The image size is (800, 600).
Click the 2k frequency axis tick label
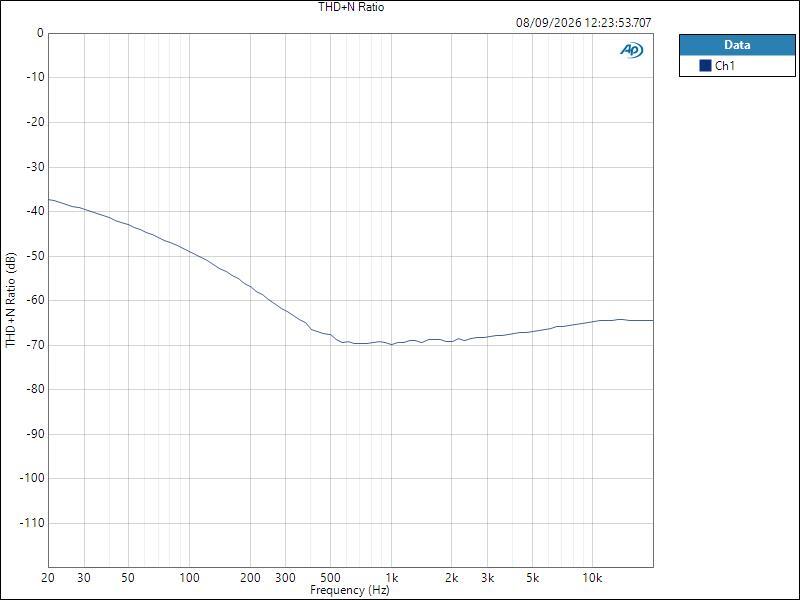coord(452,578)
